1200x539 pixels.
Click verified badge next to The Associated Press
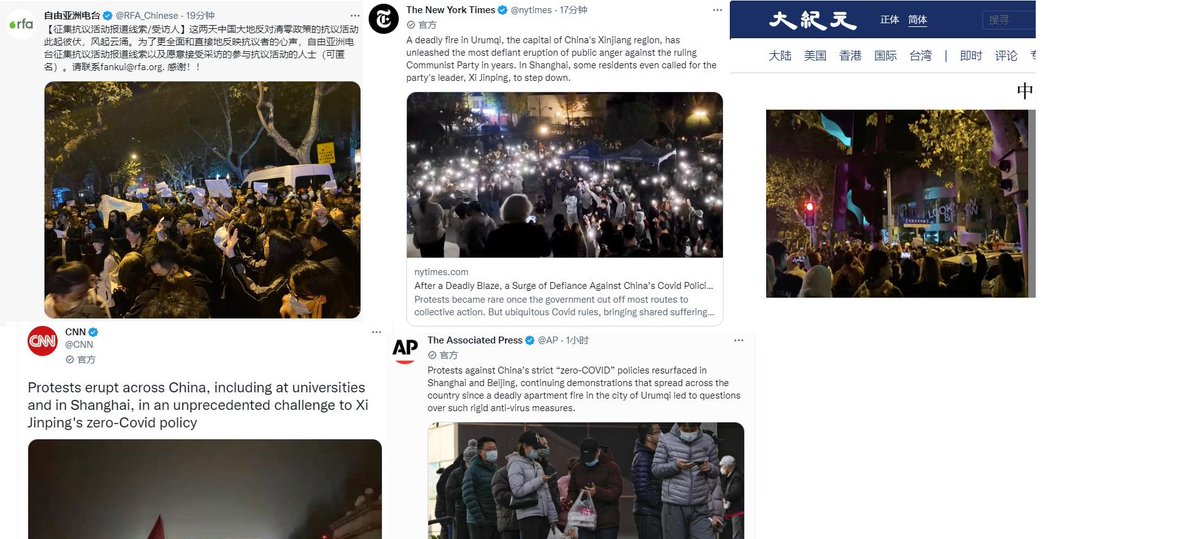click(x=531, y=341)
